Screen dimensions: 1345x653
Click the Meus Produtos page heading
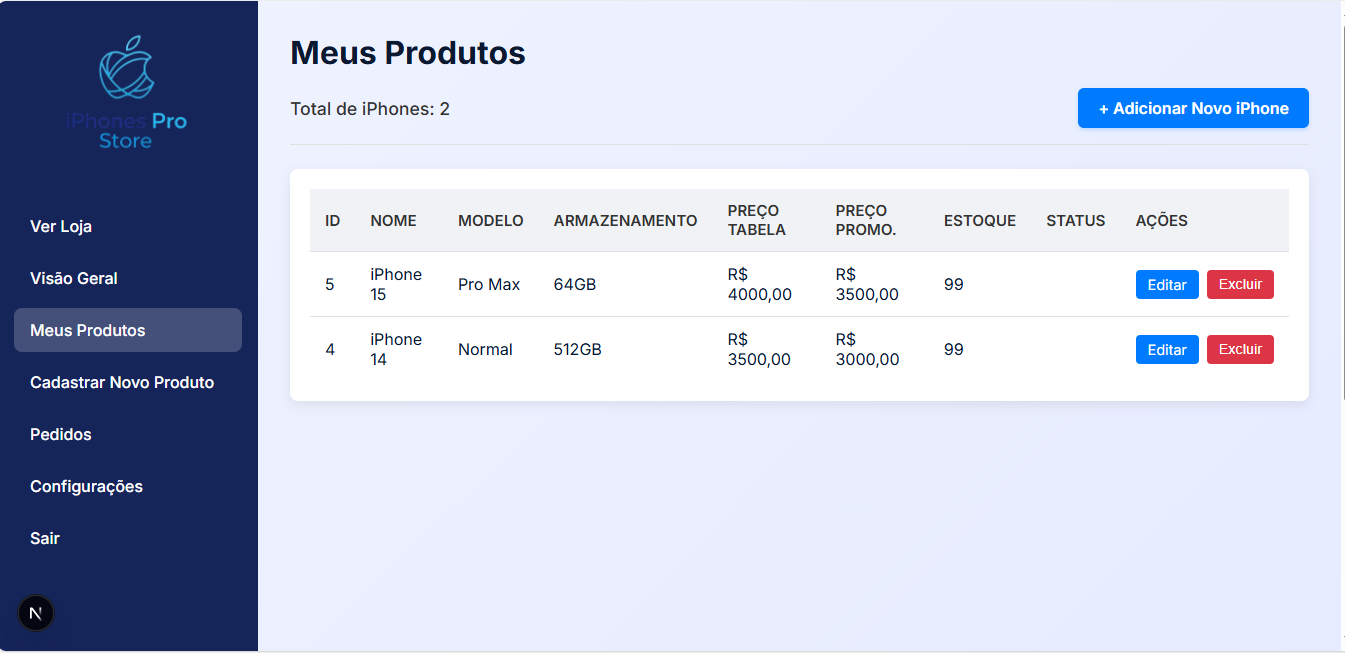tap(408, 53)
